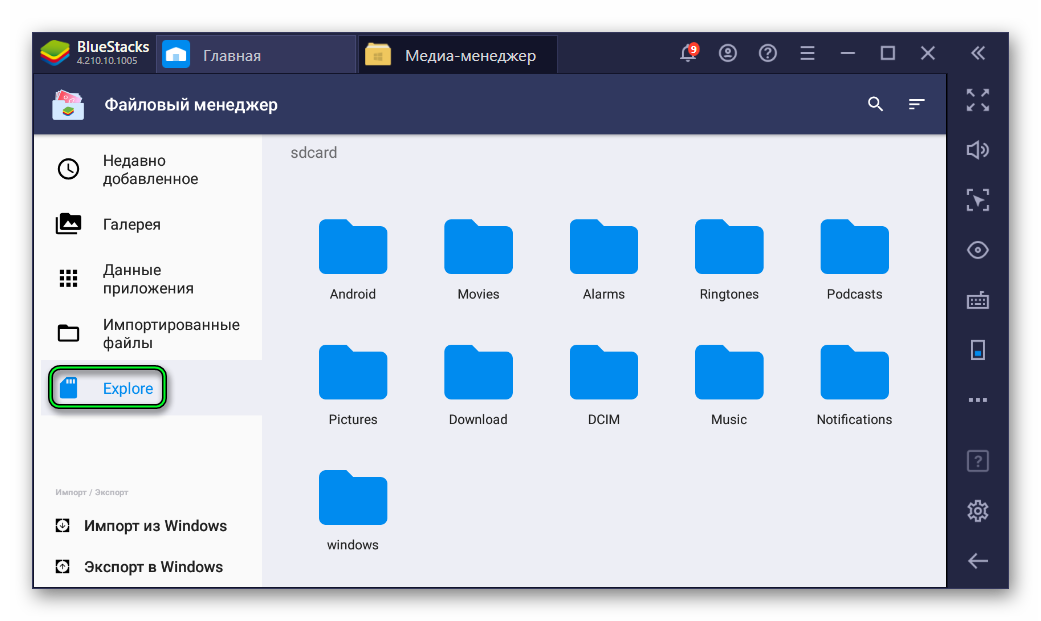The height and width of the screenshot is (621, 1041).
Task: Click Импорт из Windows
Action: point(155,526)
